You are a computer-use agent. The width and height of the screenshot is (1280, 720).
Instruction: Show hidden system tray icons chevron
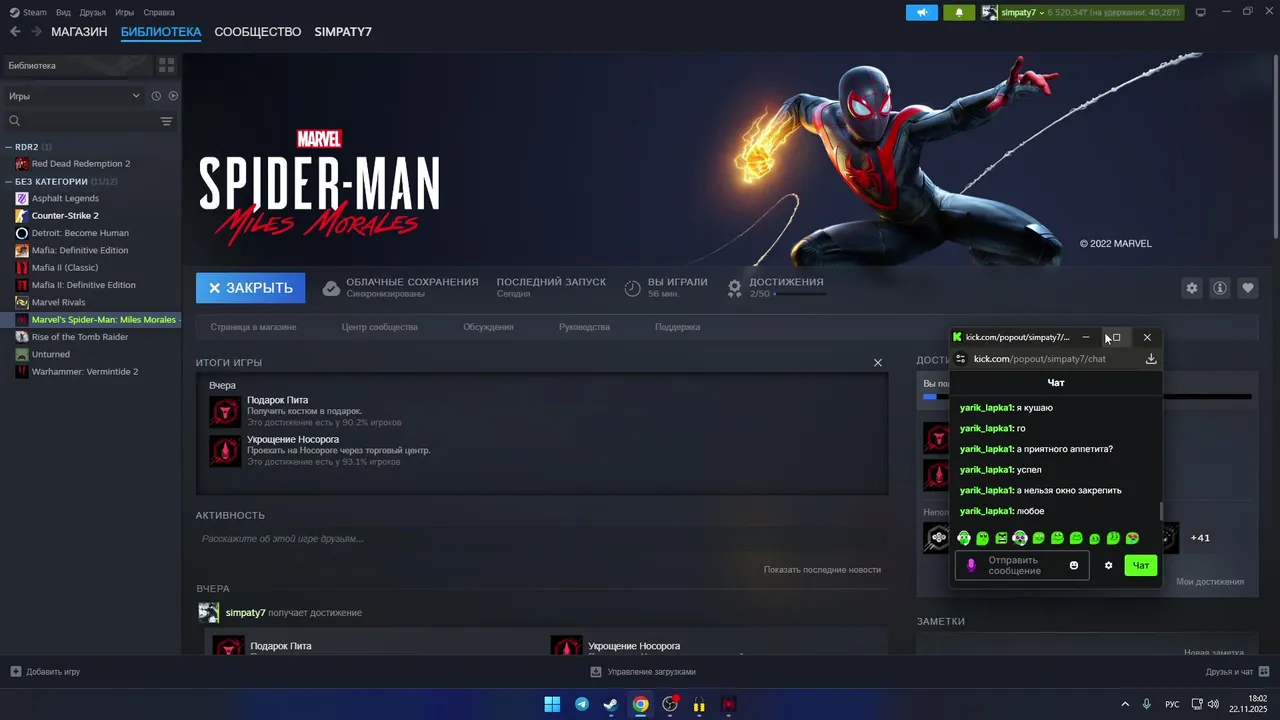point(1125,704)
